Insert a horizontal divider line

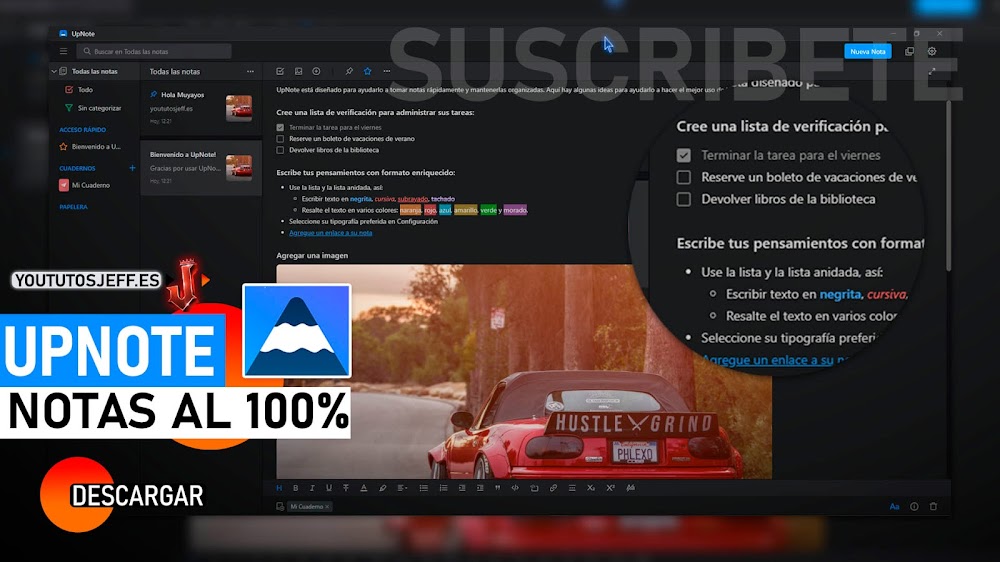572,488
